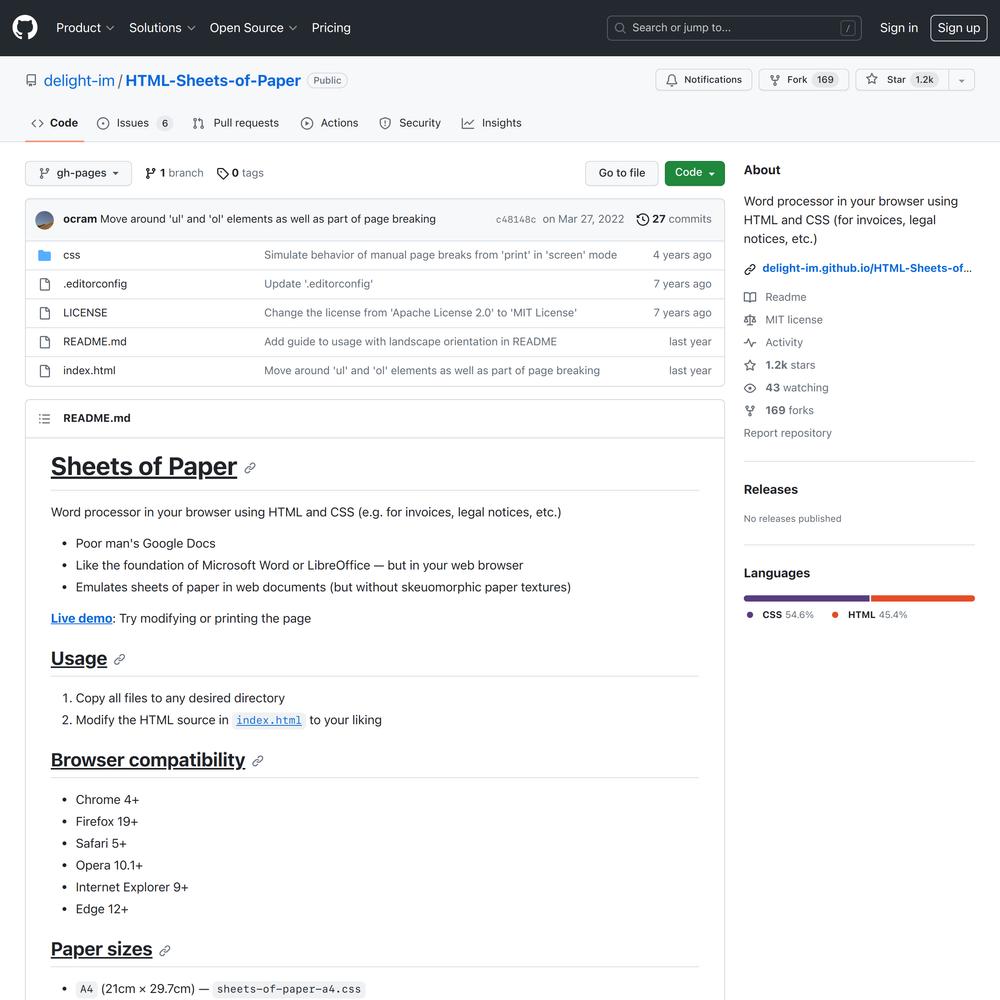Click the fork icon beside 169 forks
This screenshot has height=1000, width=1000.
(750, 411)
